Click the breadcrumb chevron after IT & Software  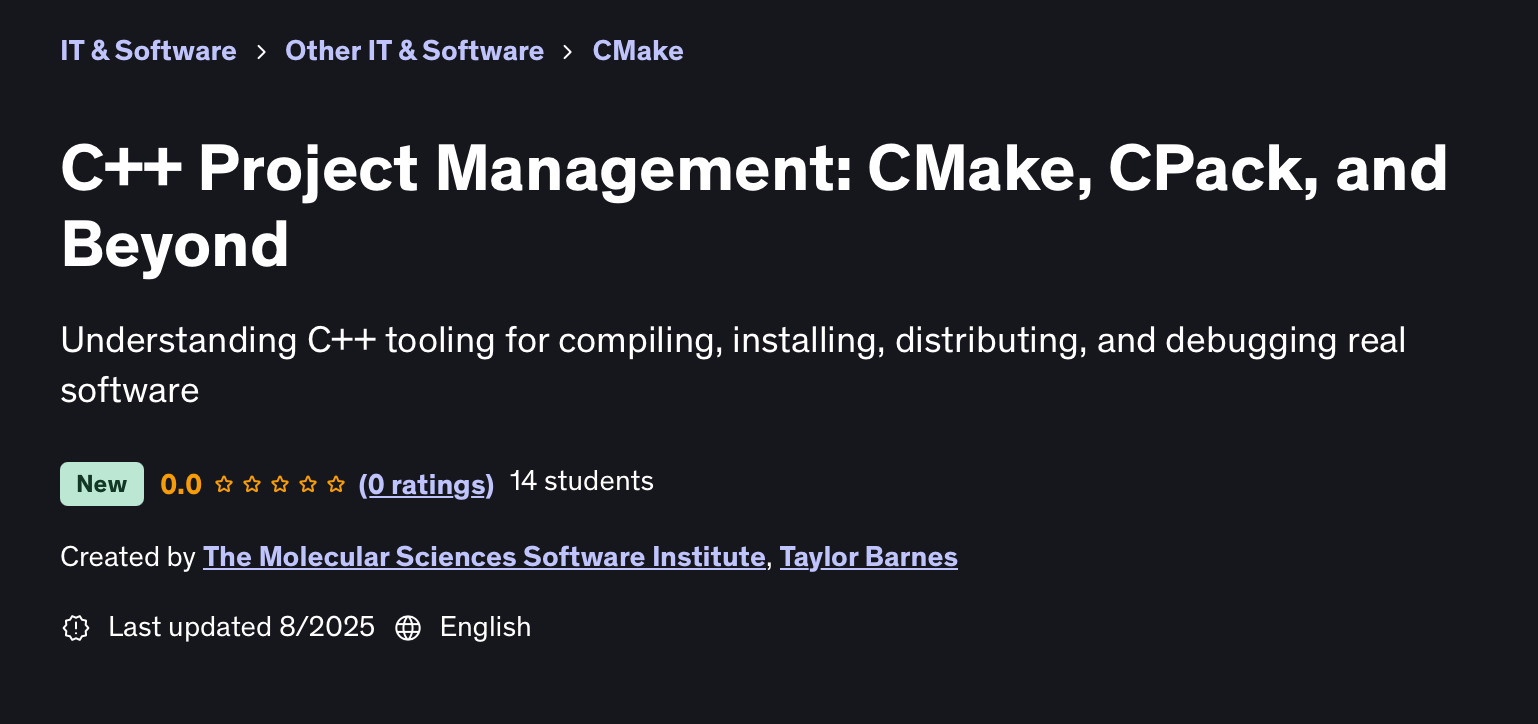(261, 51)
